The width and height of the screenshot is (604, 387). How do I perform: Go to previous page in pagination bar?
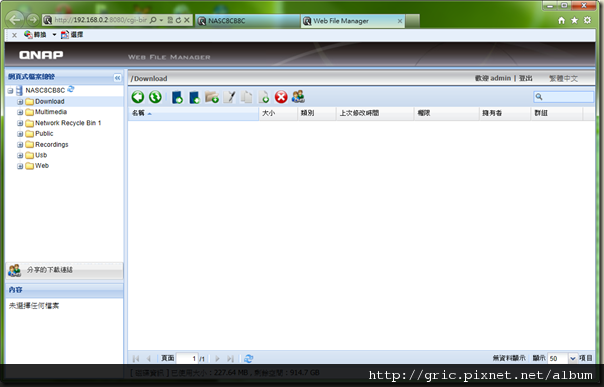(x=148, y=359)
